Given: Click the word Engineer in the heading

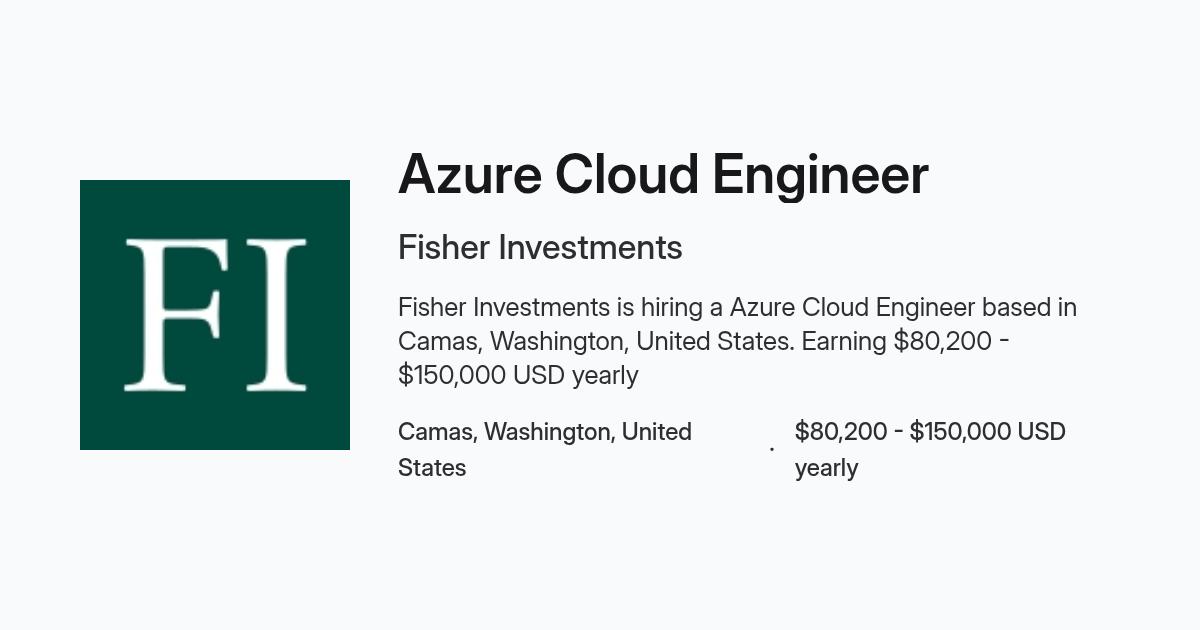Looking at the screenshot, I should 820,177.
